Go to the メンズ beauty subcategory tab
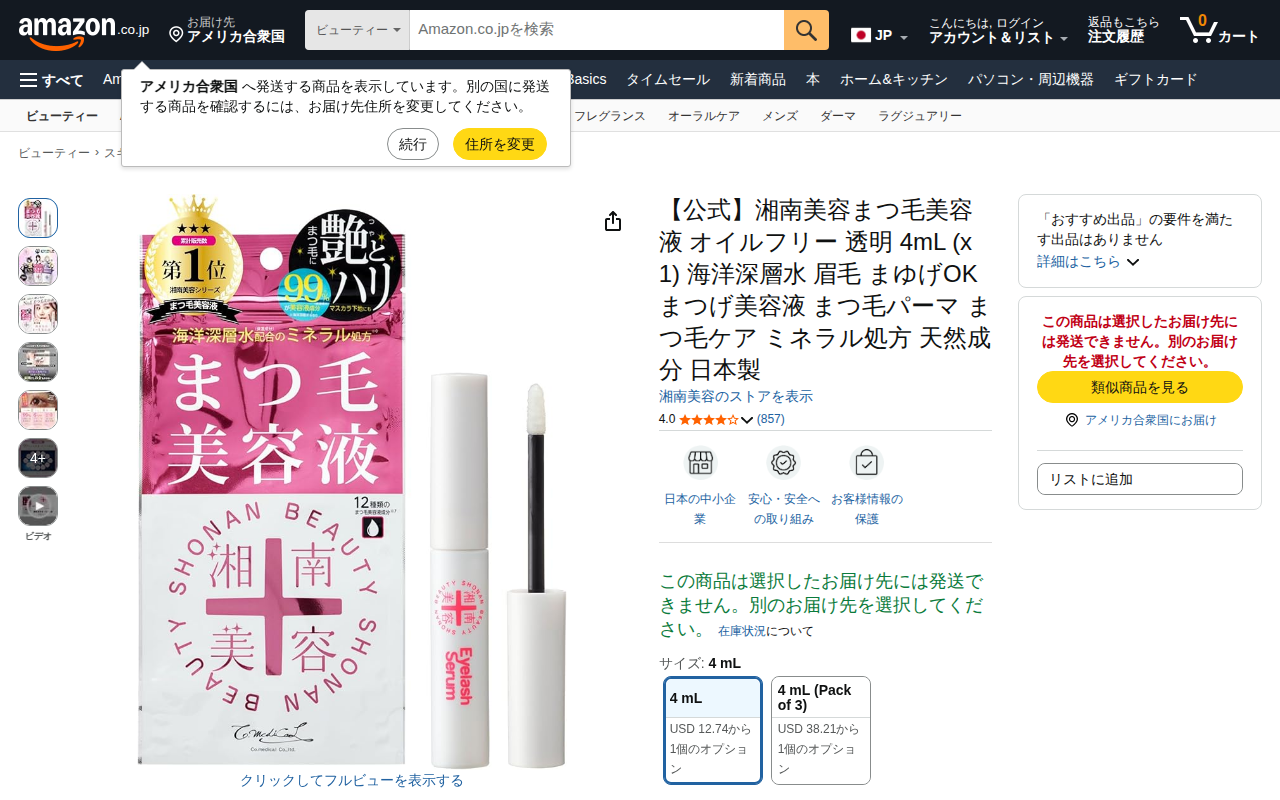The width and height of the screenshot is (1280, 800). [x=780, y=116]
